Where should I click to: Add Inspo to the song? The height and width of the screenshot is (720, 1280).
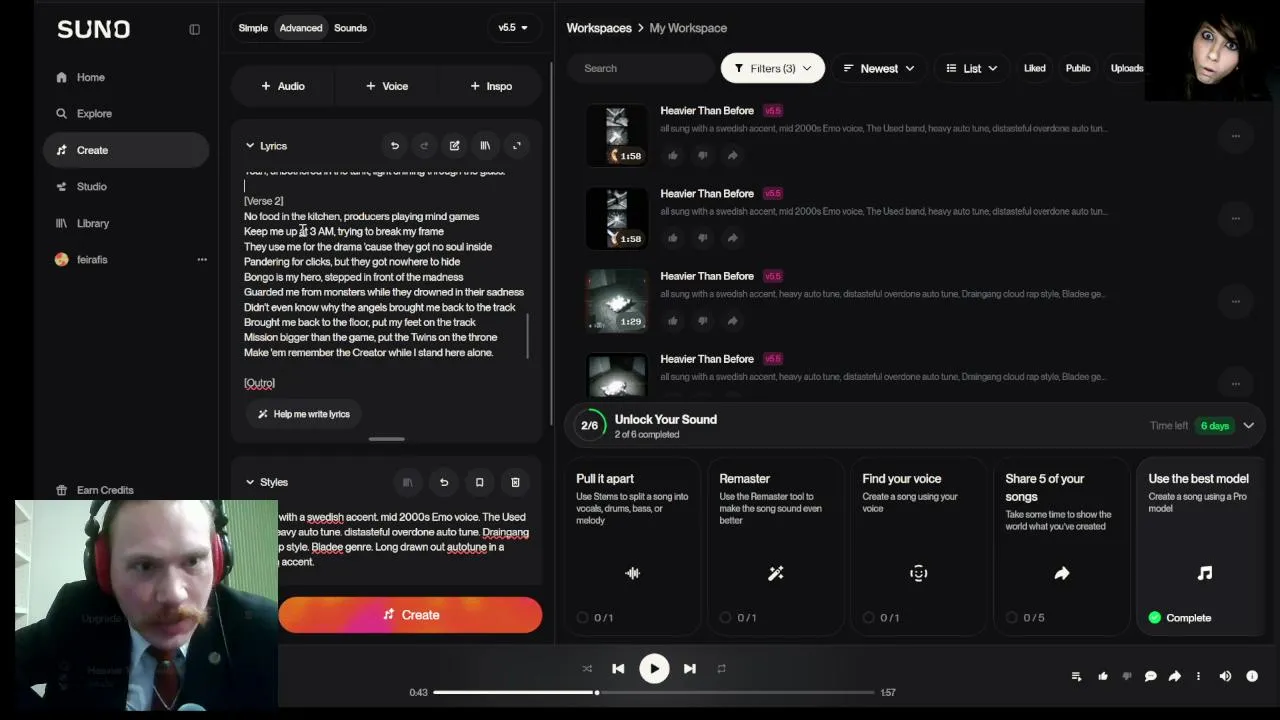[x=491, y=86]
